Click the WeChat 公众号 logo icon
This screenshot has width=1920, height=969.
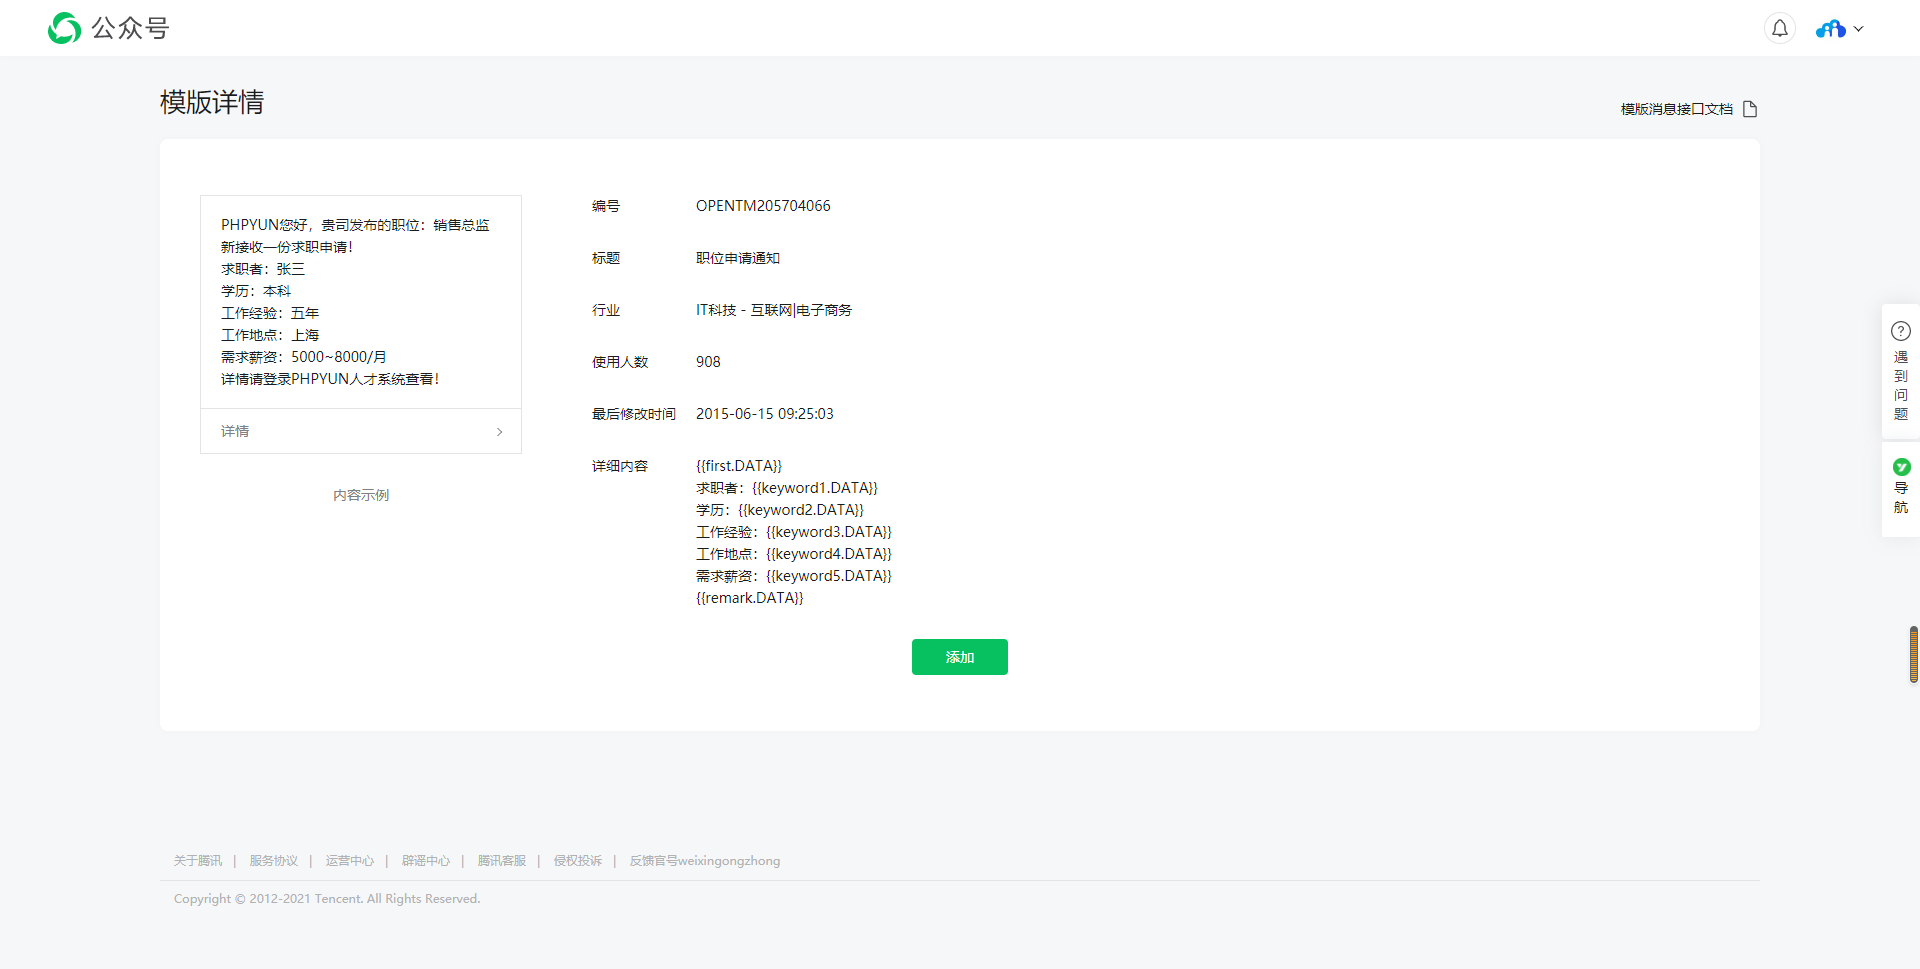(64, 28)
